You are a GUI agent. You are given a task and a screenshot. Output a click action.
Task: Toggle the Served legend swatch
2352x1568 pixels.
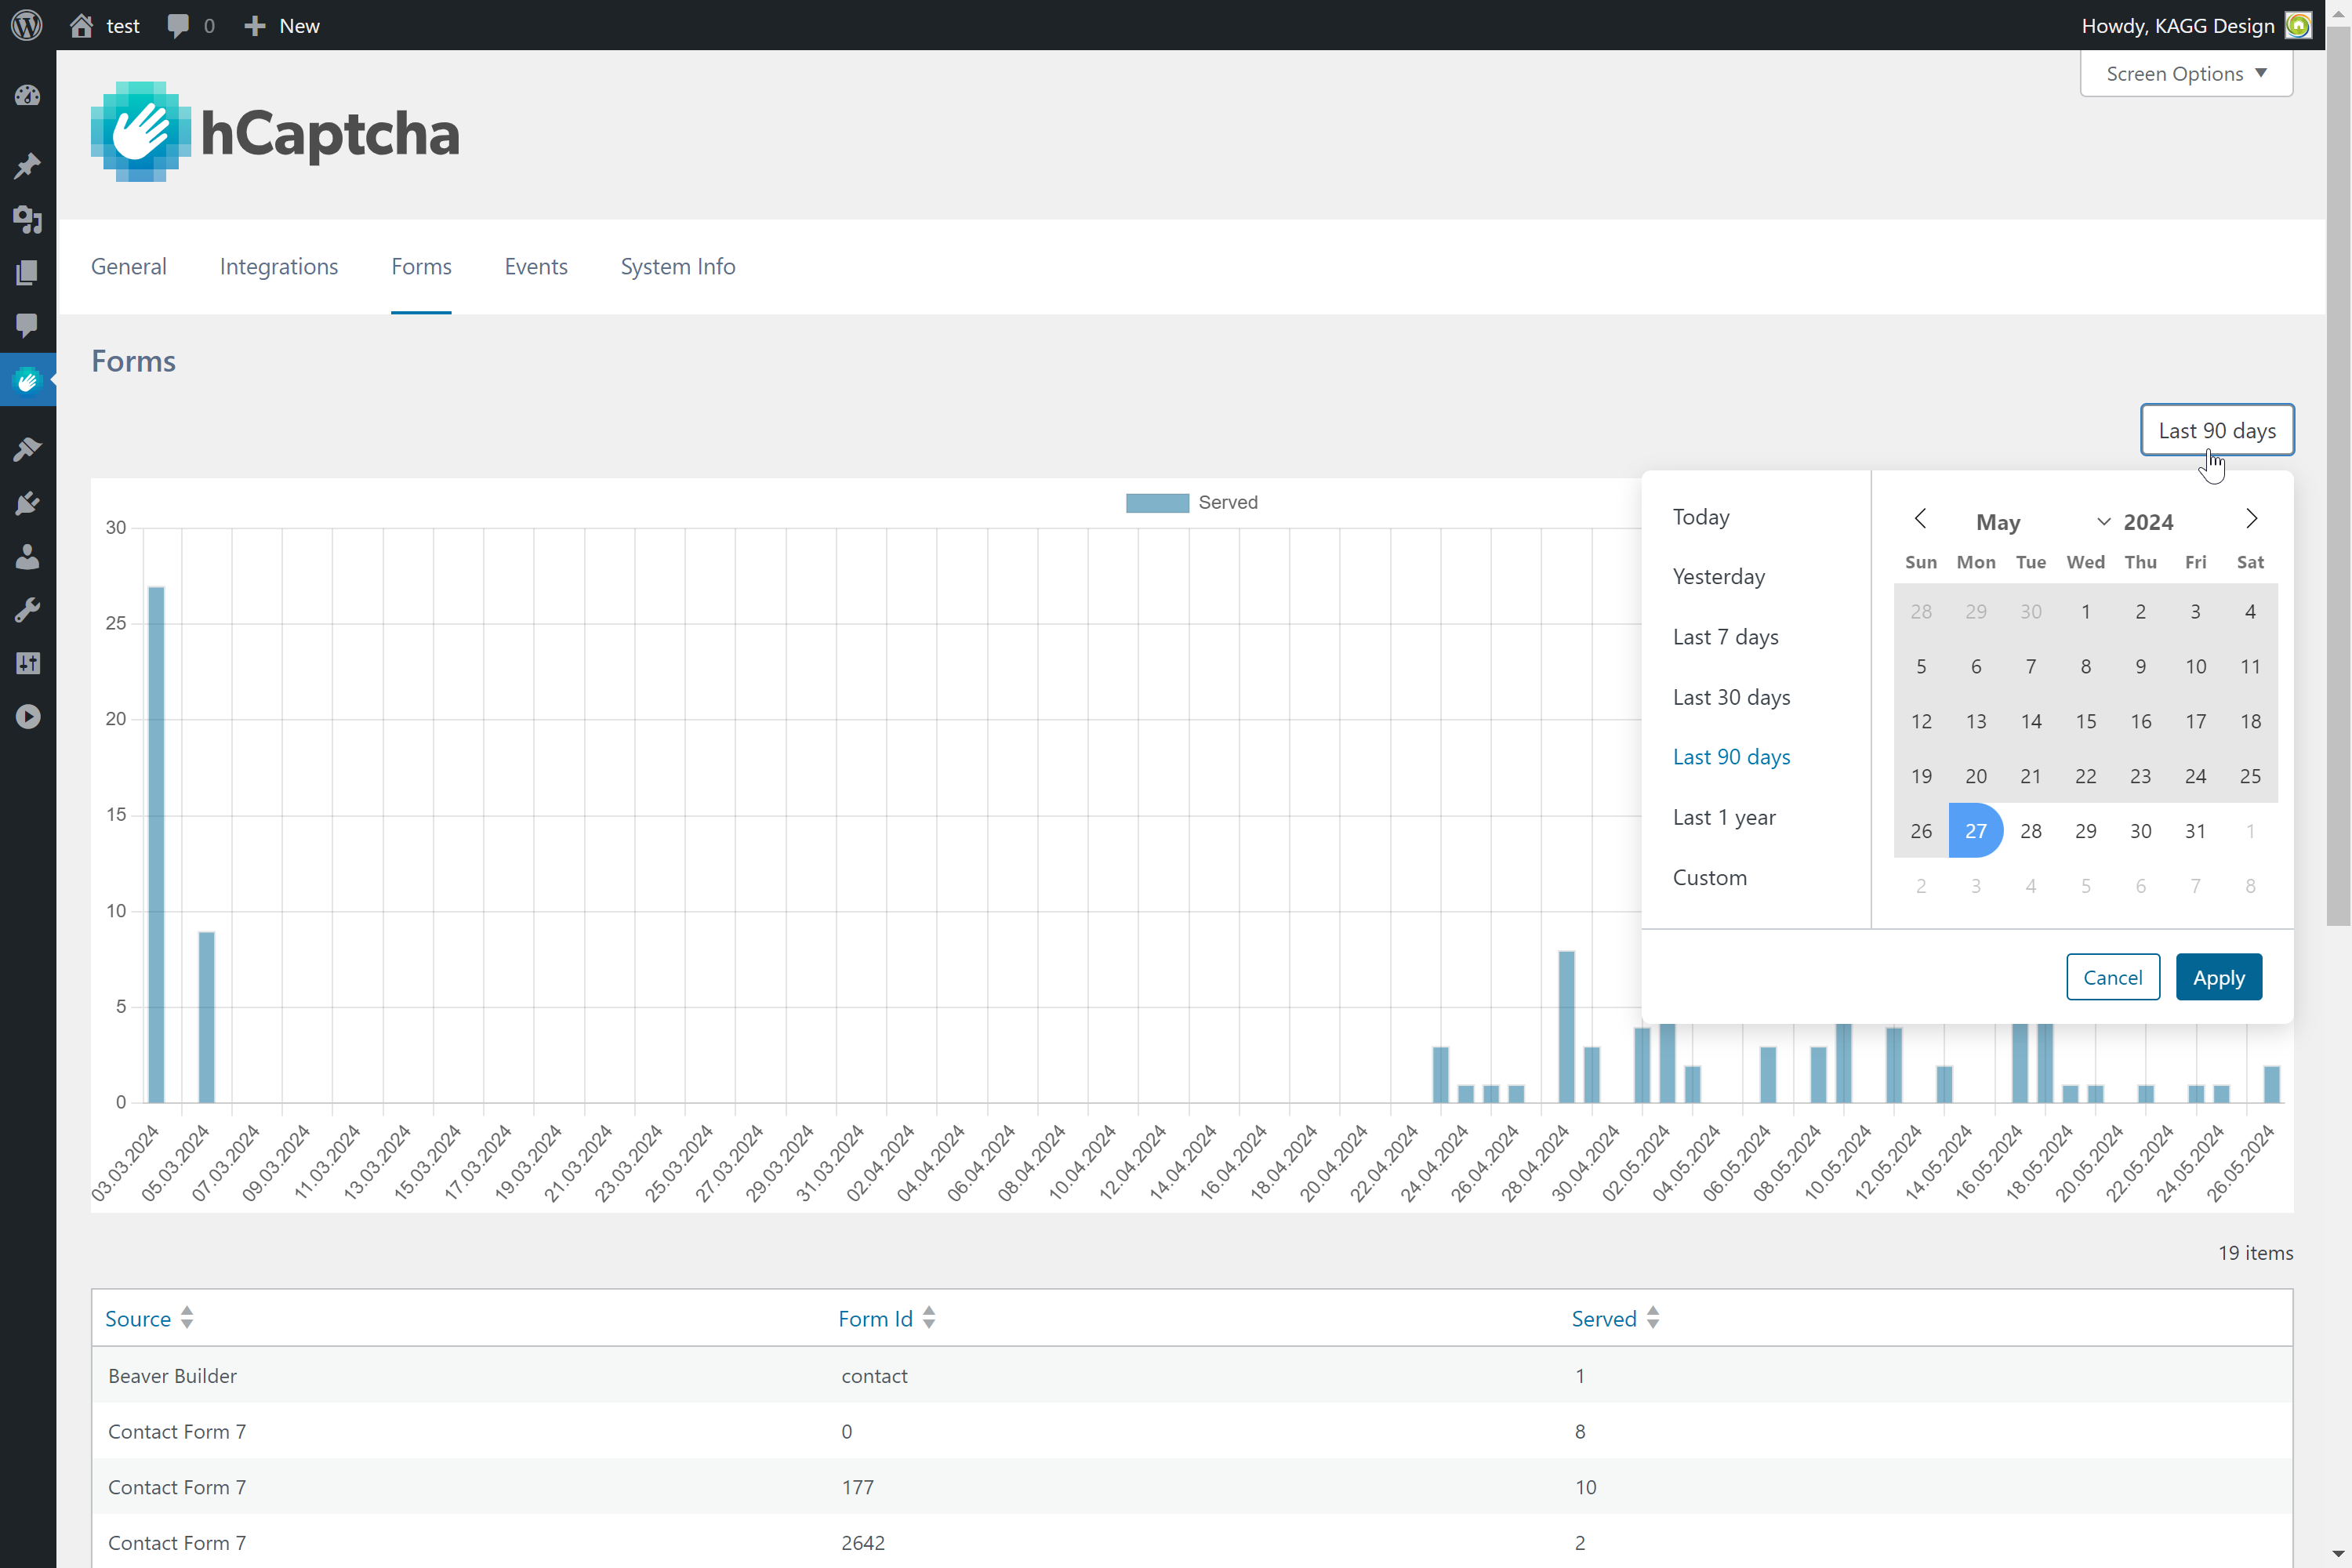tap(1157, 502)
